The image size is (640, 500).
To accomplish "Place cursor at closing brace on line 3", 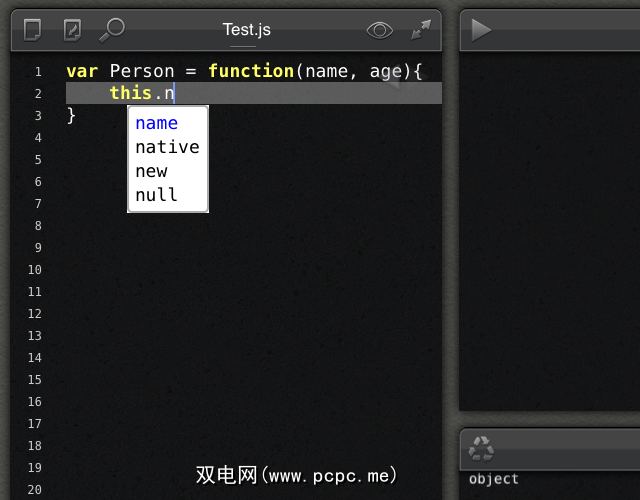I will (71, 116).
